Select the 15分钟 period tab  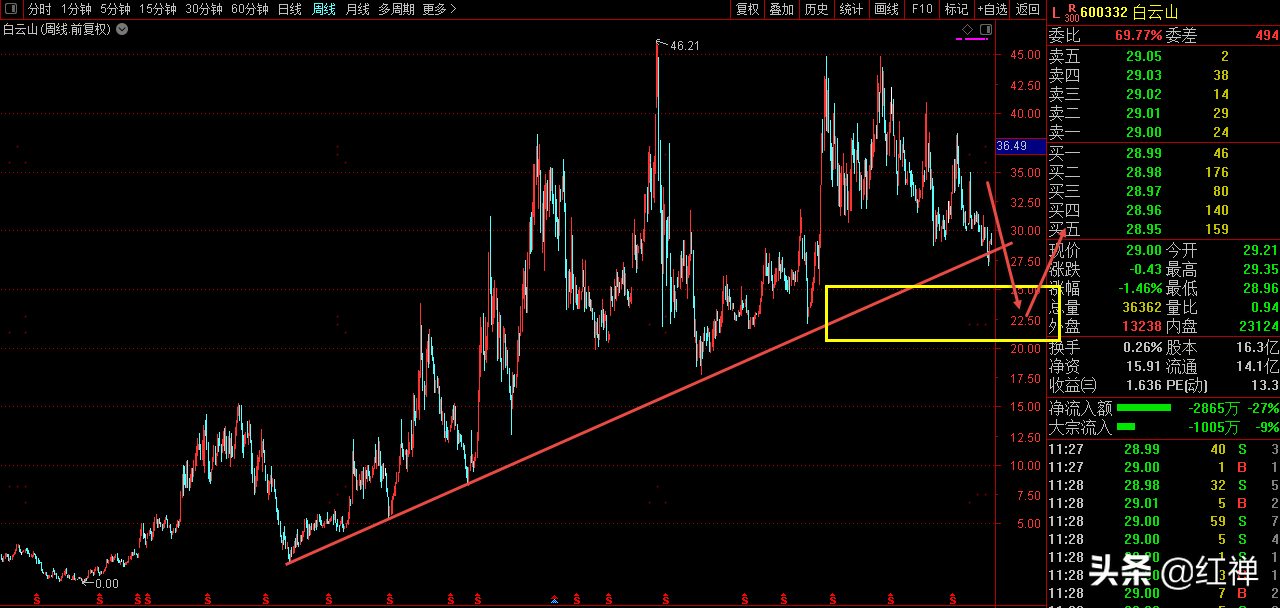click(158, 9)
